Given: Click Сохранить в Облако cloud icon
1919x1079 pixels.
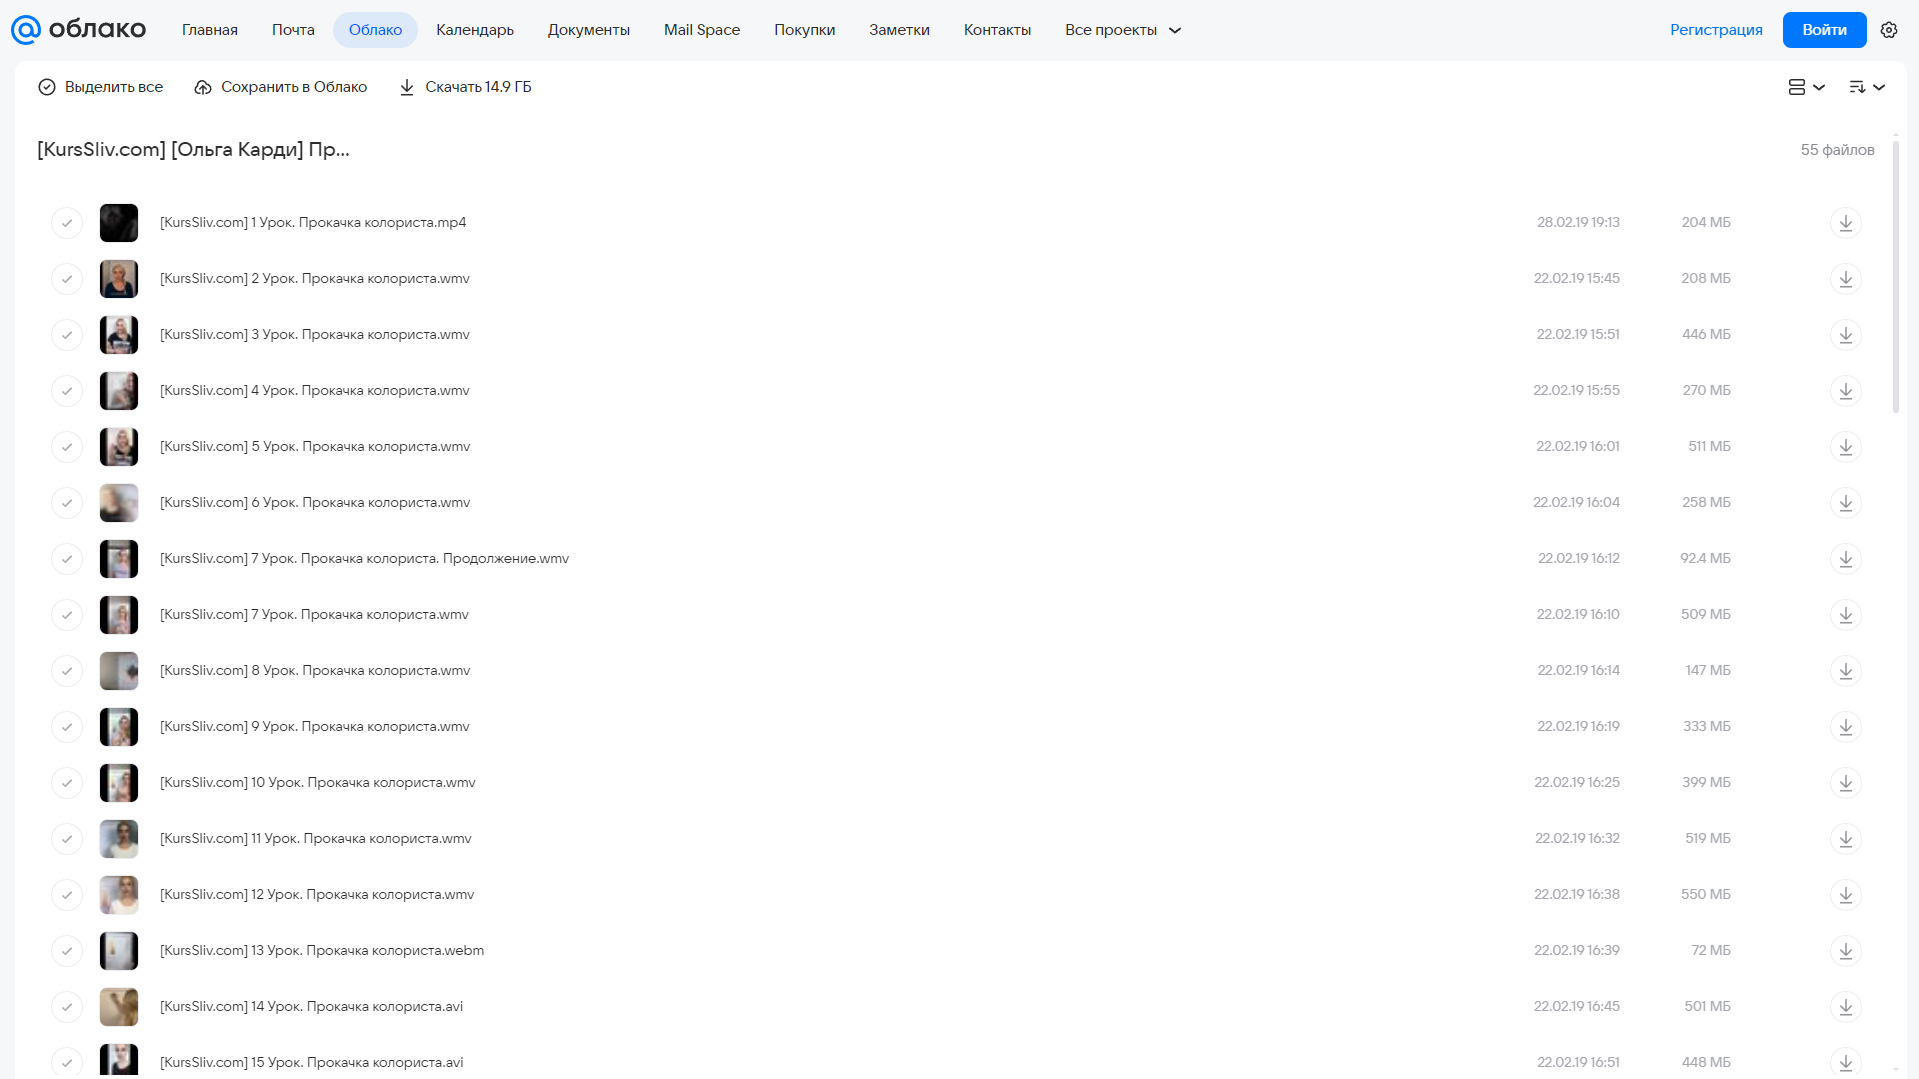Looking at the screenshot, I should pos(203,87).
